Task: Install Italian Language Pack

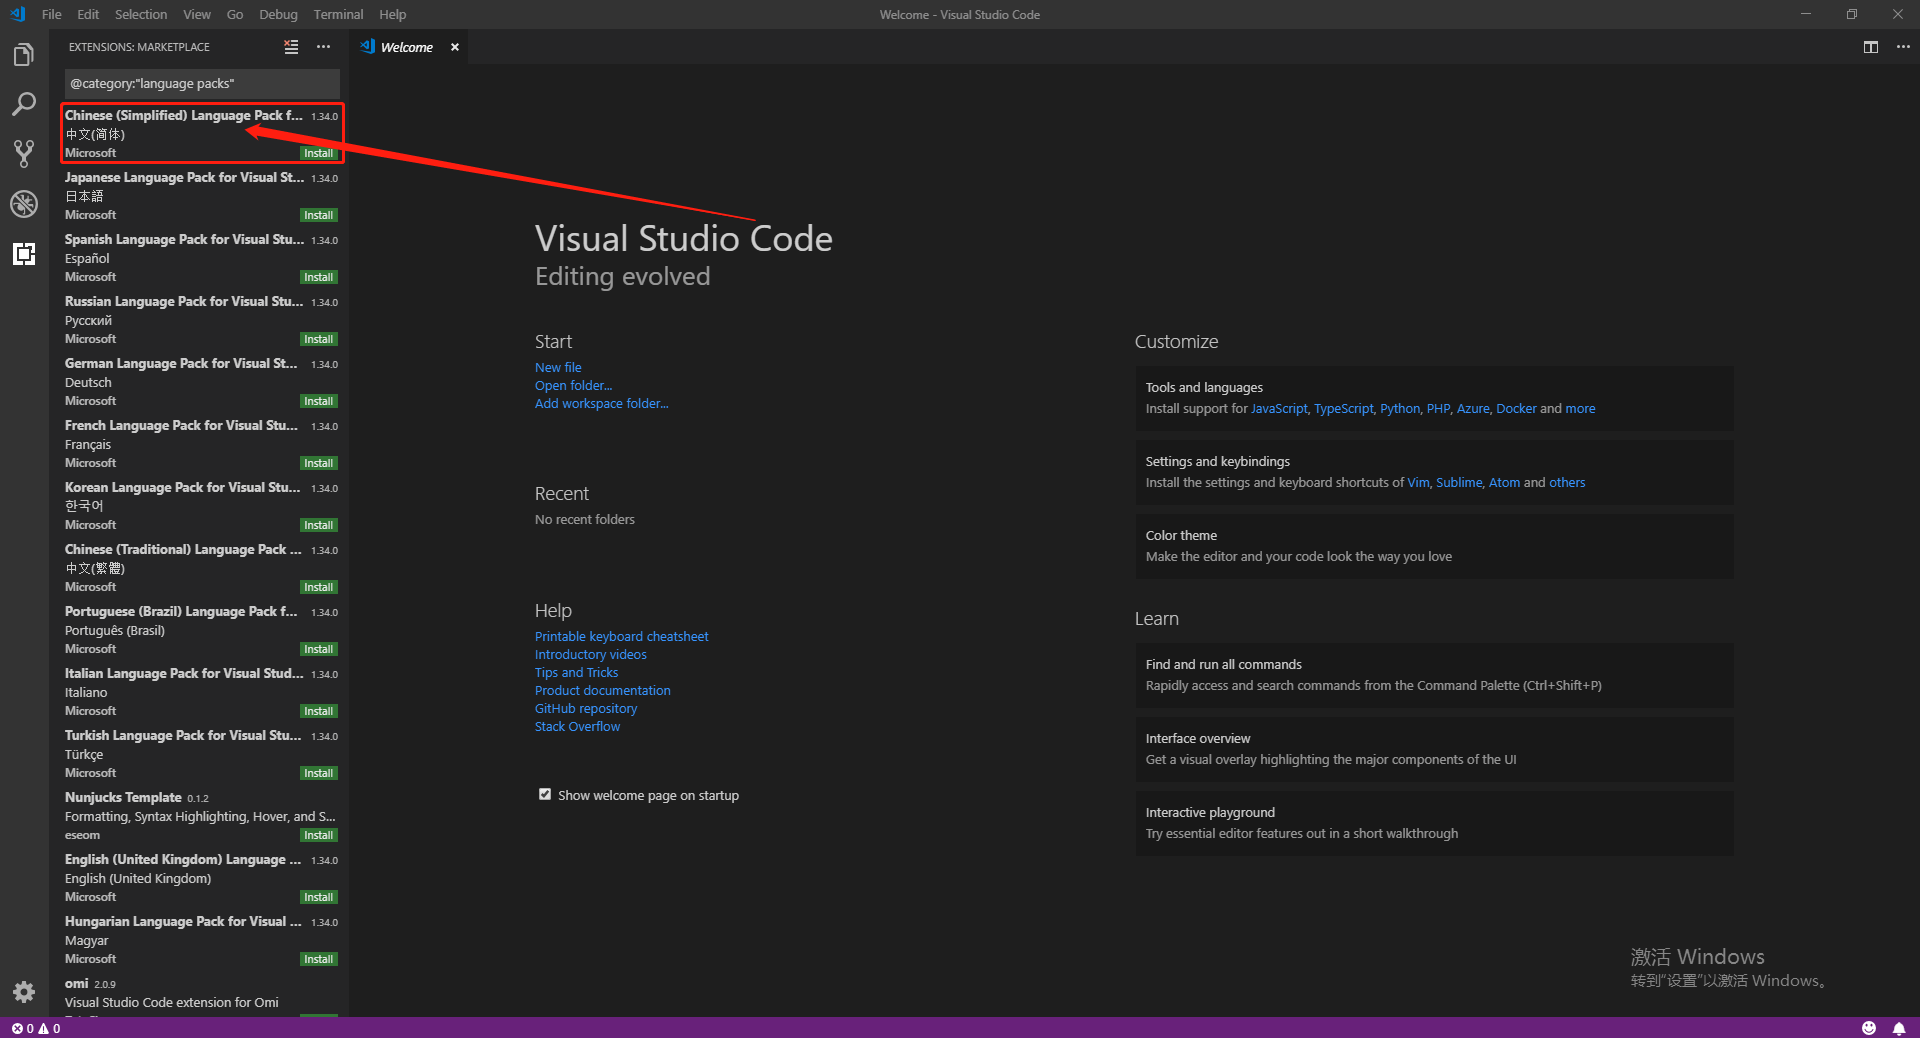Action: 319,711
